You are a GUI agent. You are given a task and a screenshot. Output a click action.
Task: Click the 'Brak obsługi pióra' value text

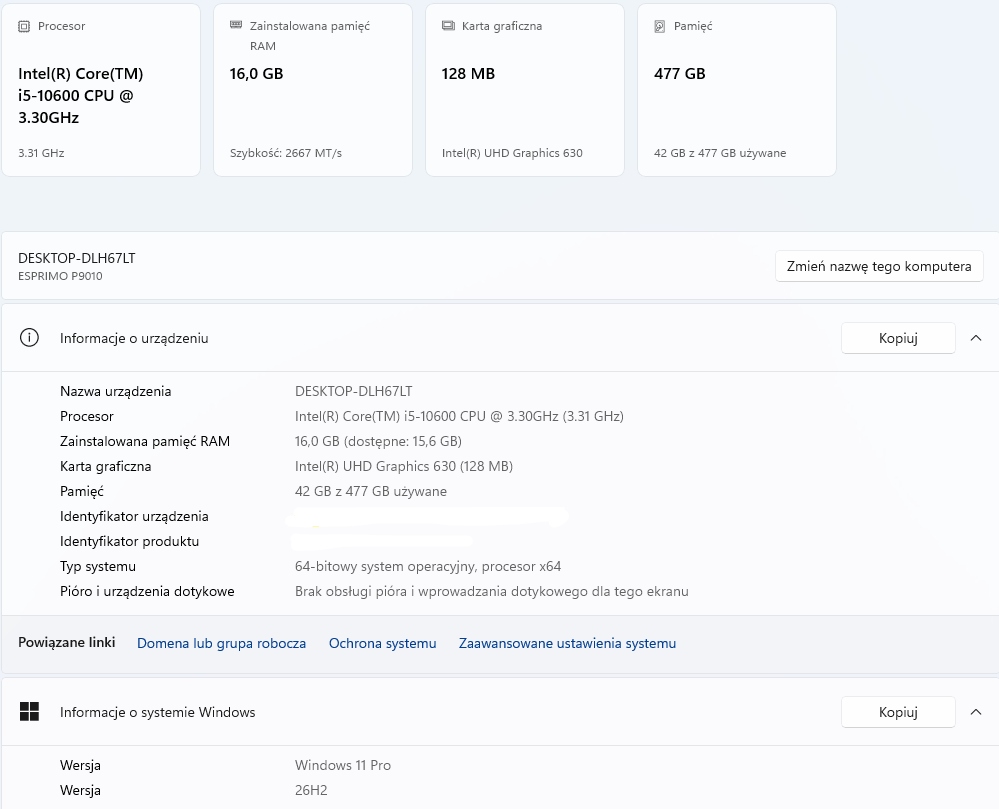click(491, 591)
